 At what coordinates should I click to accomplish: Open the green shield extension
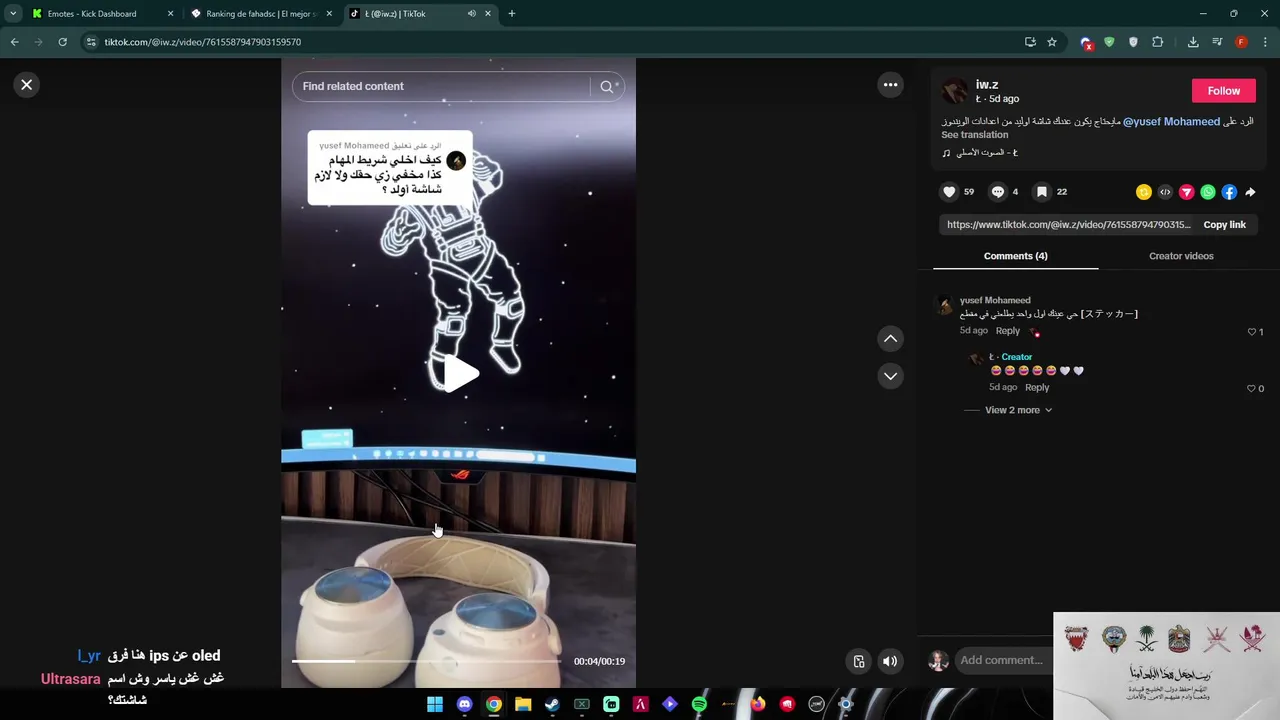(x=1109, y=42)
